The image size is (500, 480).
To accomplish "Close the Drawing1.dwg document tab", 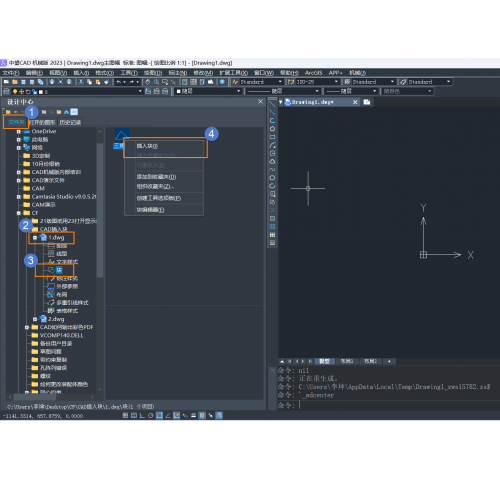I will (x=355, y=102).
